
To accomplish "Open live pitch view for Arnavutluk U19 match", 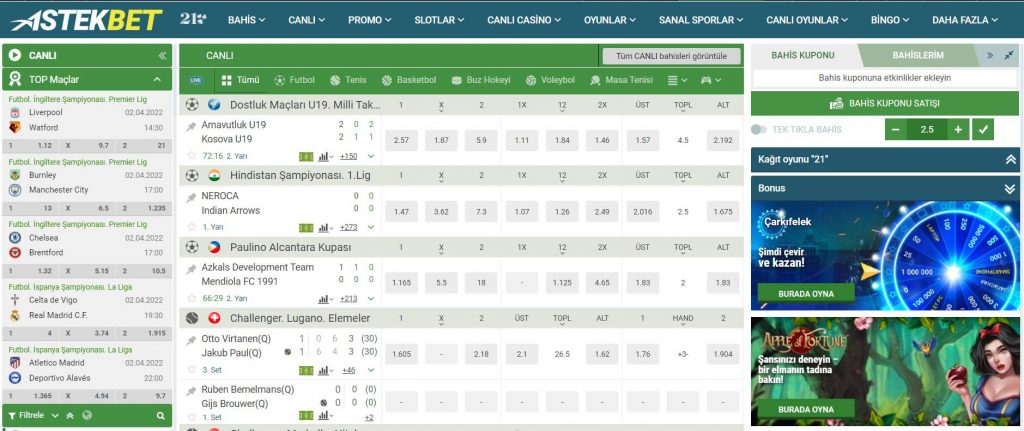I will pos(306,156).
